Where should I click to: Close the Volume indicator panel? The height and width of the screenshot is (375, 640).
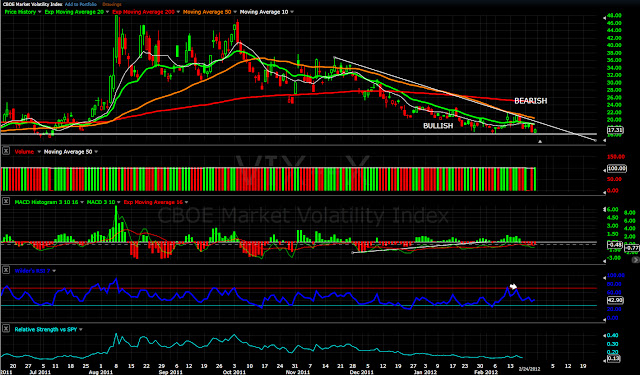[x=6, y=151]
